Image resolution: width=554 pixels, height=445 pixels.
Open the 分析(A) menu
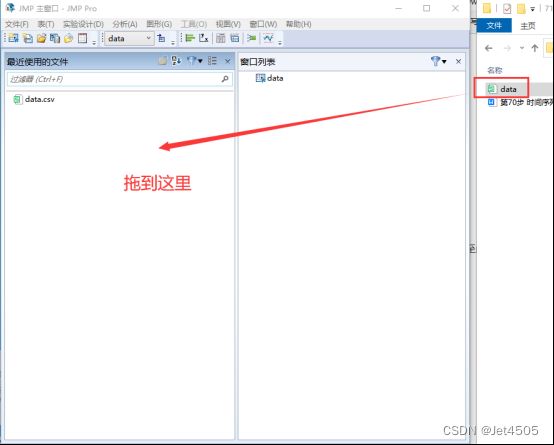point(125,24)
